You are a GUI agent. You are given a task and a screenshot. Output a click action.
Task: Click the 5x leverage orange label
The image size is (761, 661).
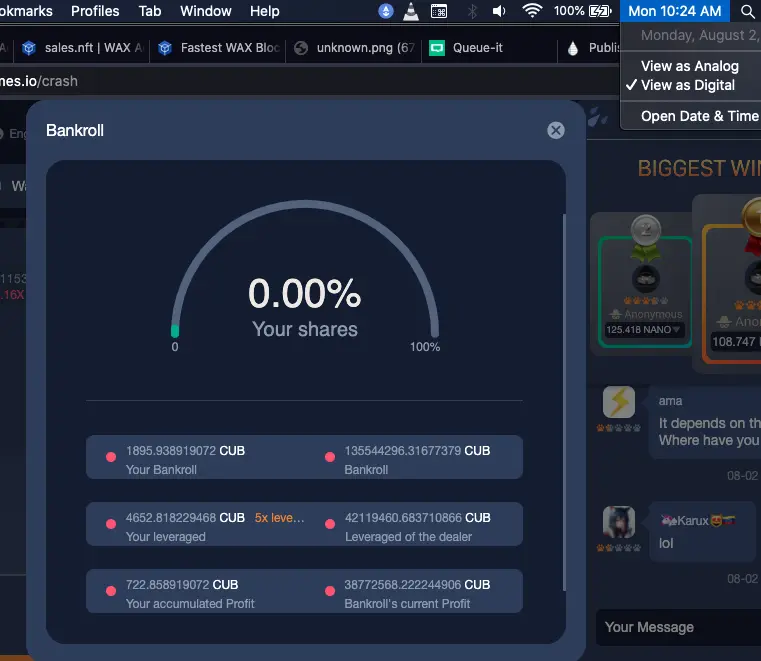pyautogui.click(x=280, y=517)
